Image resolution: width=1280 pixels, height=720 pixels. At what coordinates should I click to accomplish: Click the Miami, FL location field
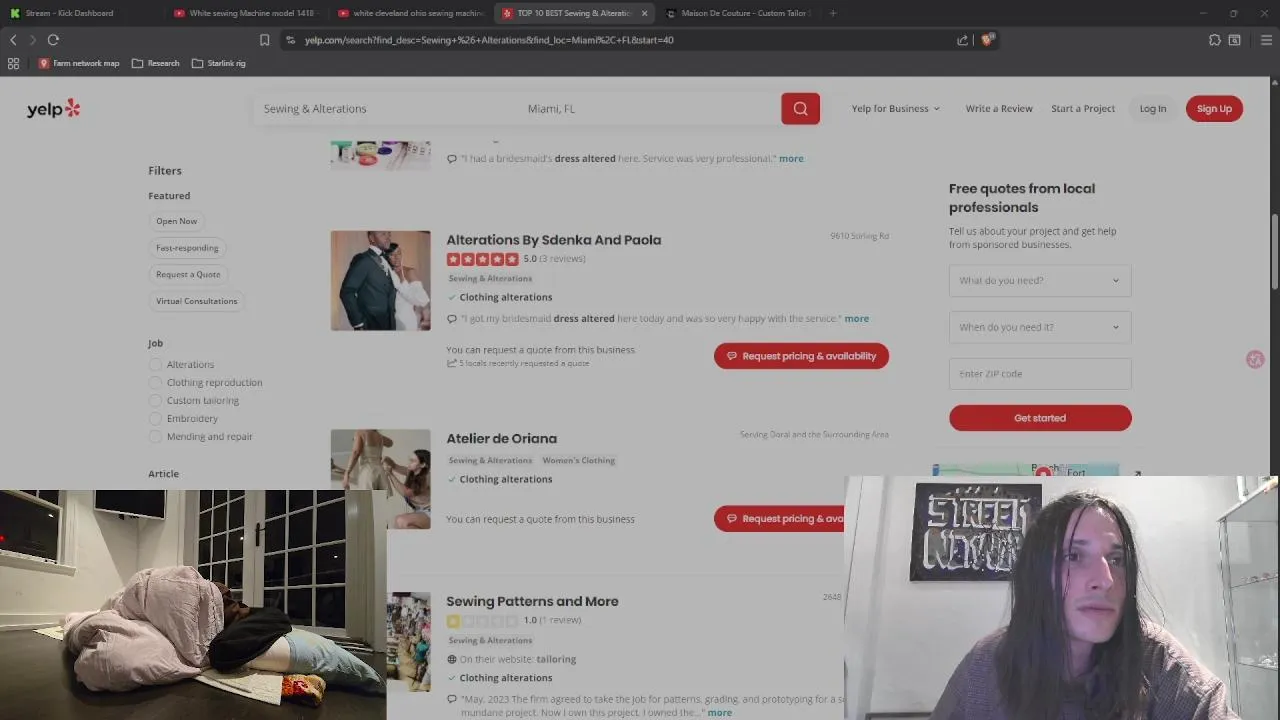648,108
